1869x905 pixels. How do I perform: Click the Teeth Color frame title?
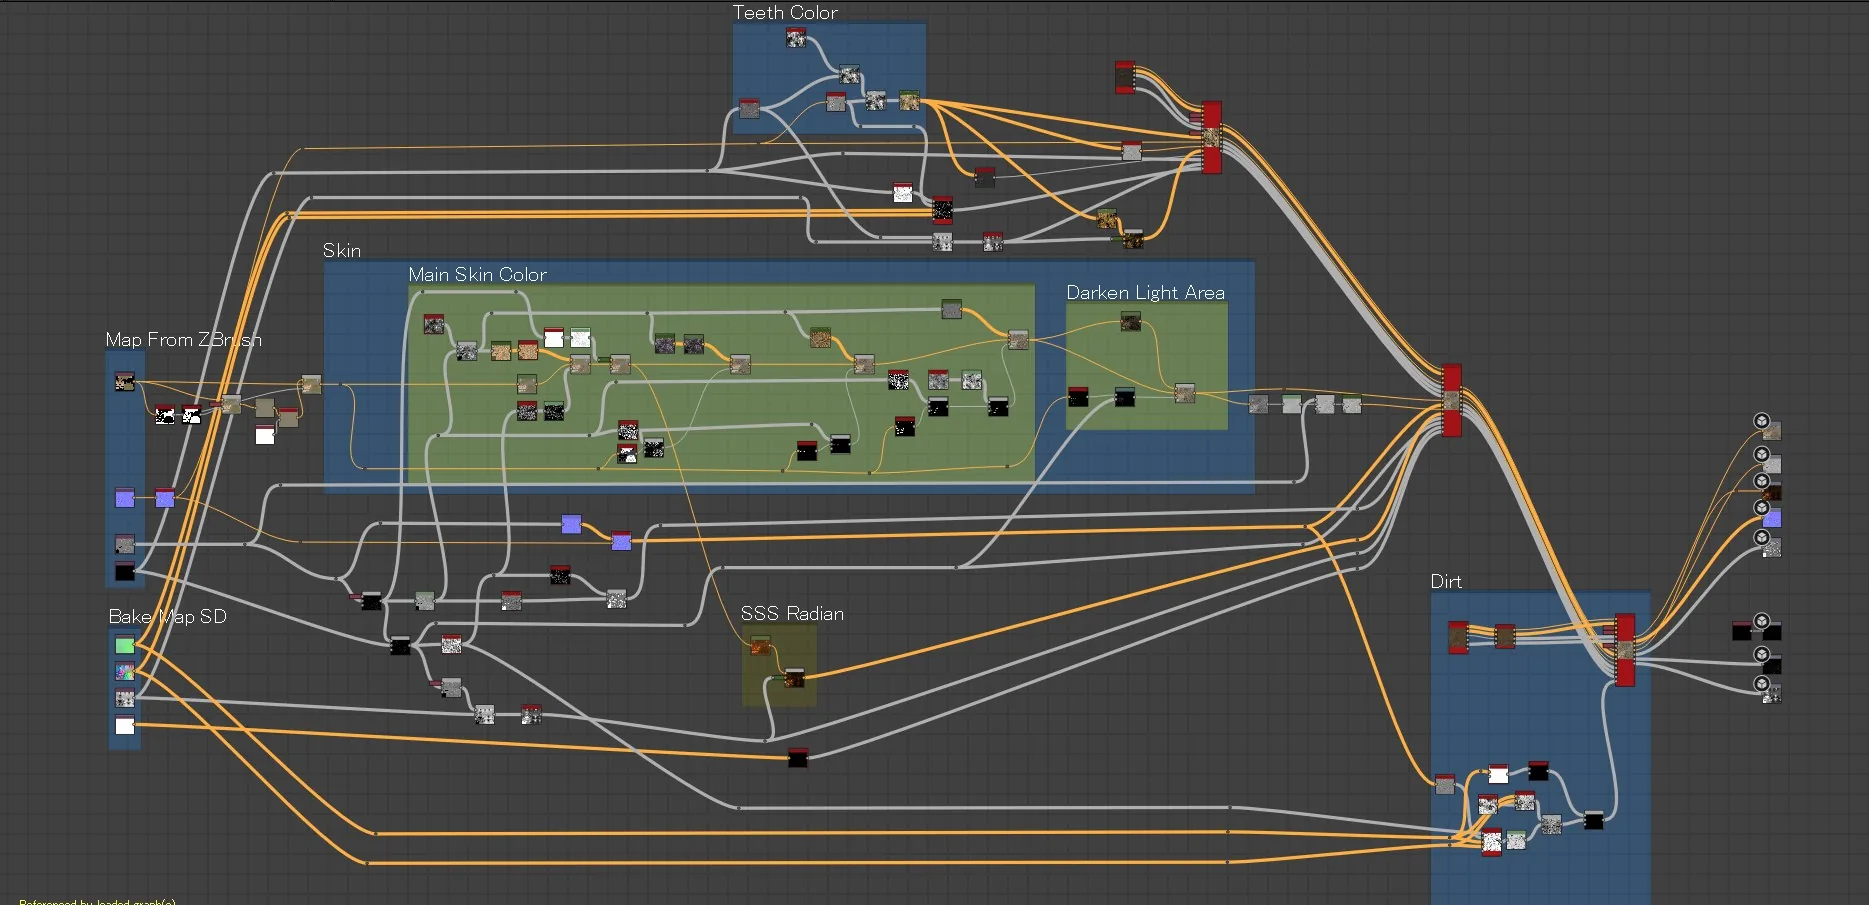[785, 13]
